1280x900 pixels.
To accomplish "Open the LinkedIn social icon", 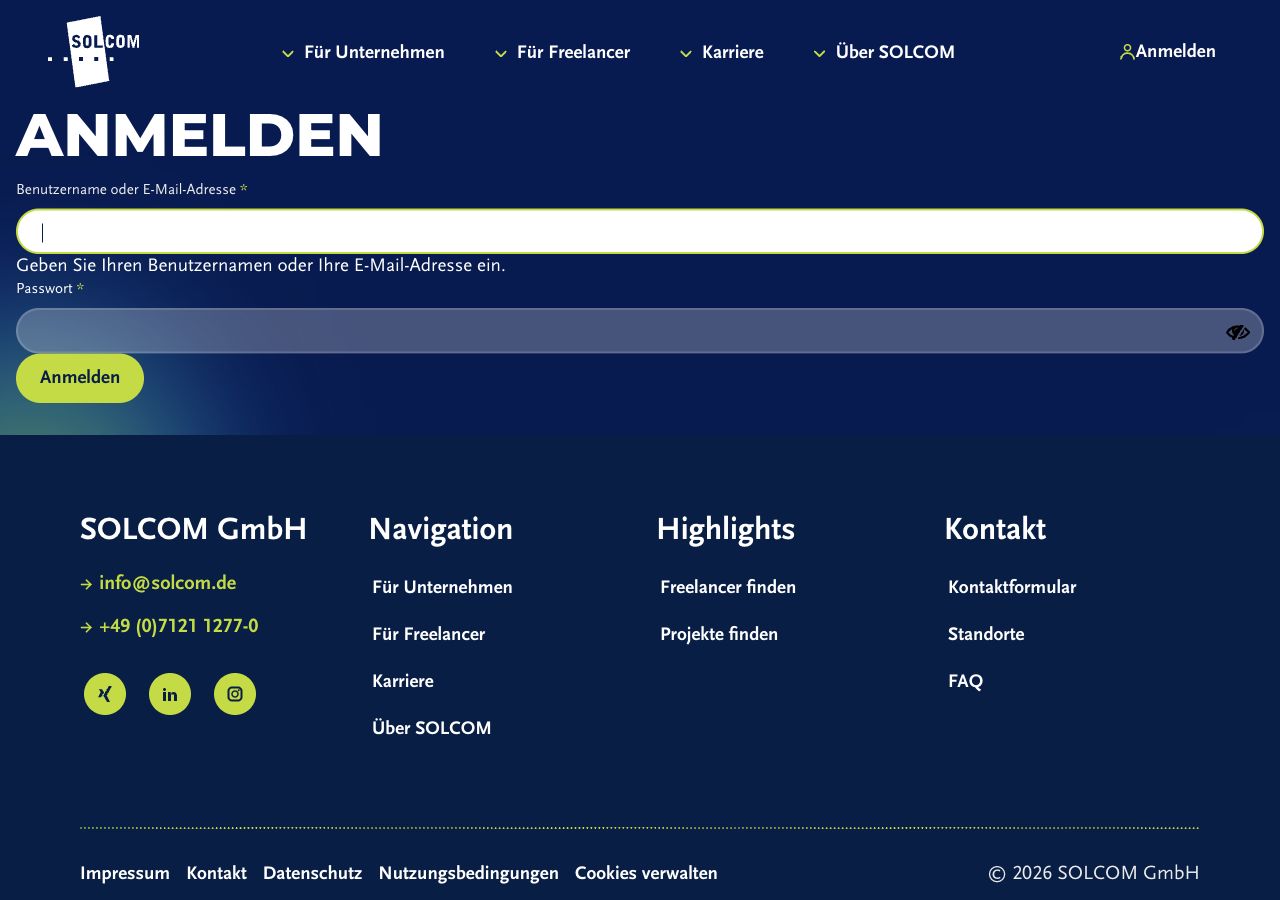I will point(170,694).
